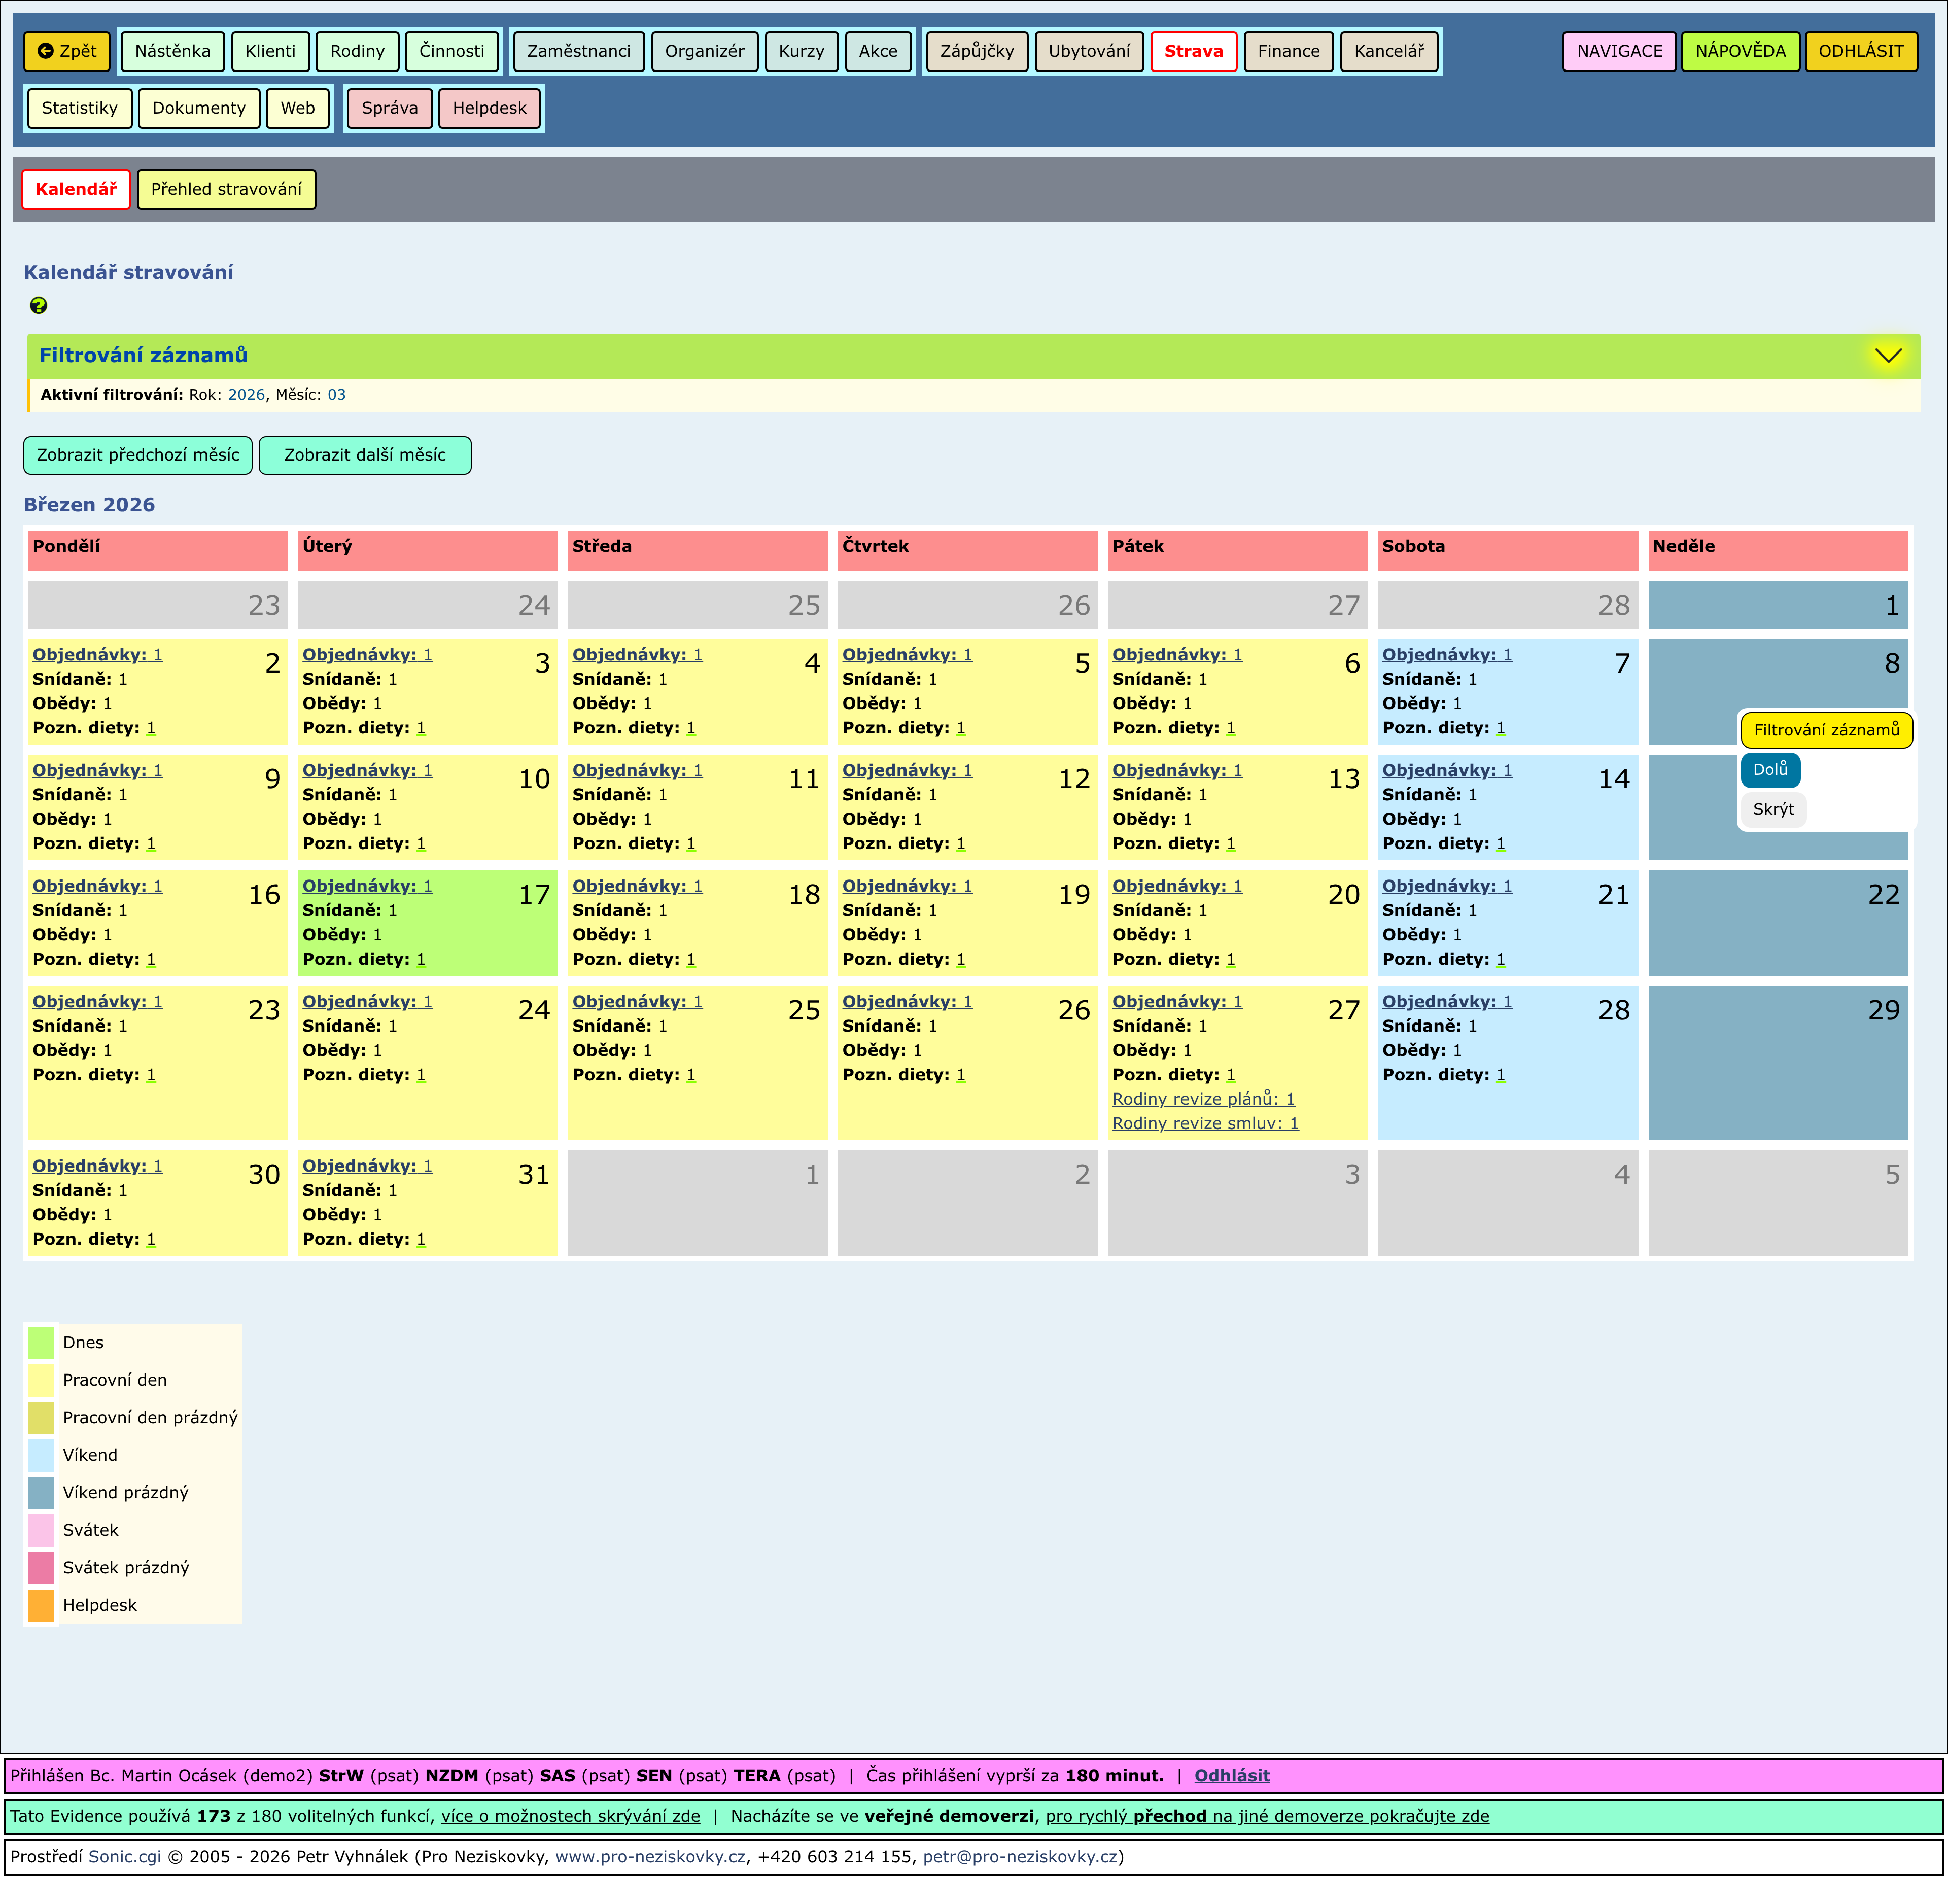Viewport: 1948px width, 1904px height.
Task: Expand the Filtrování záznamů chevron
Action: point(1887,356)
